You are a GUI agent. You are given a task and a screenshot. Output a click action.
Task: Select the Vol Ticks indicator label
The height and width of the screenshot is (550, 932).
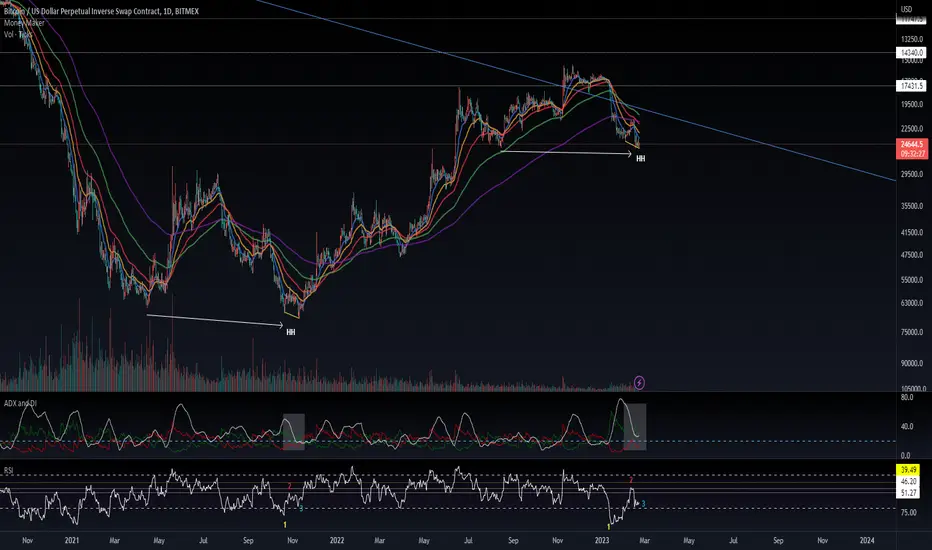point(18,34)
